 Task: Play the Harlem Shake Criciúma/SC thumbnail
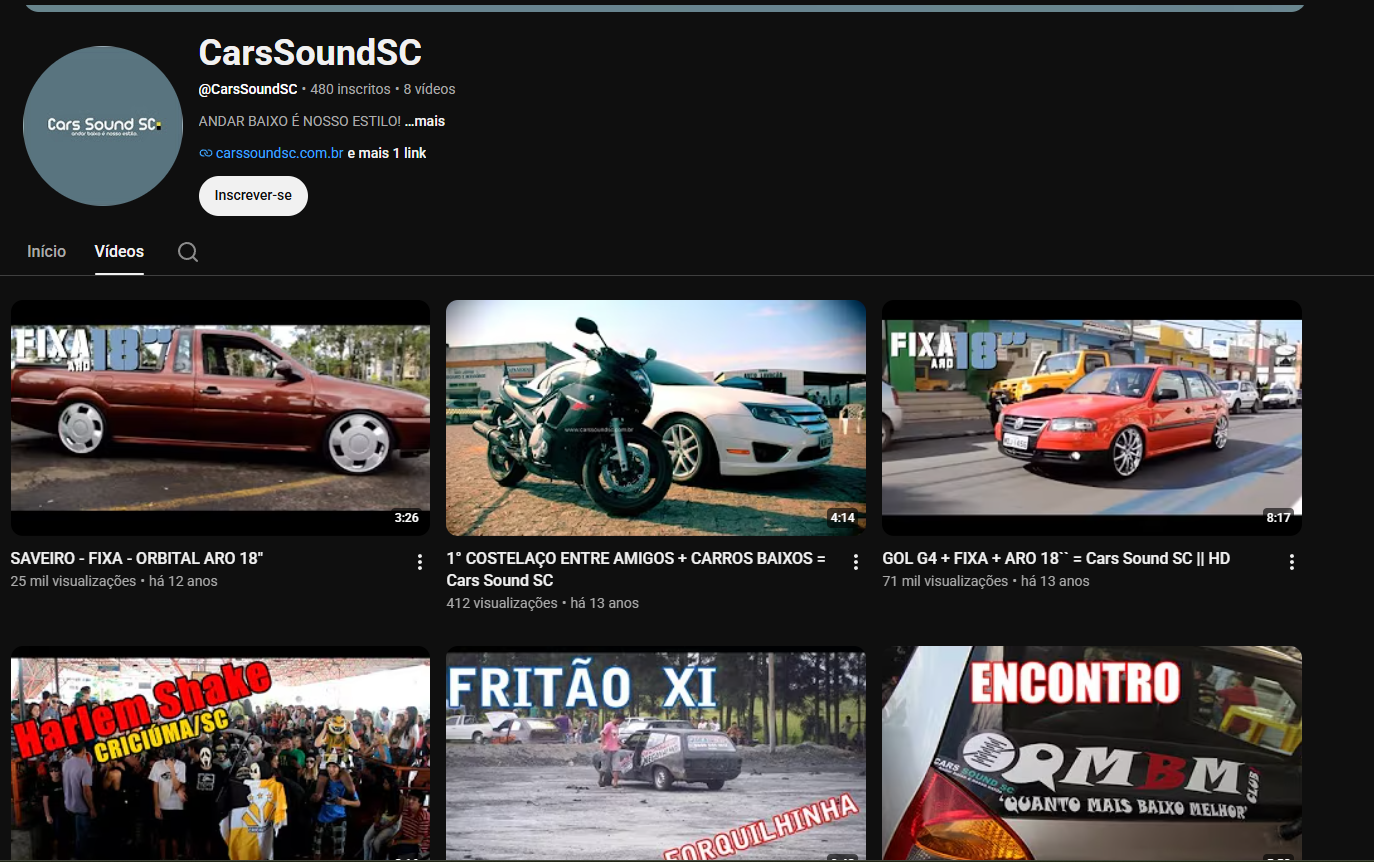click(x=220, y=754)
